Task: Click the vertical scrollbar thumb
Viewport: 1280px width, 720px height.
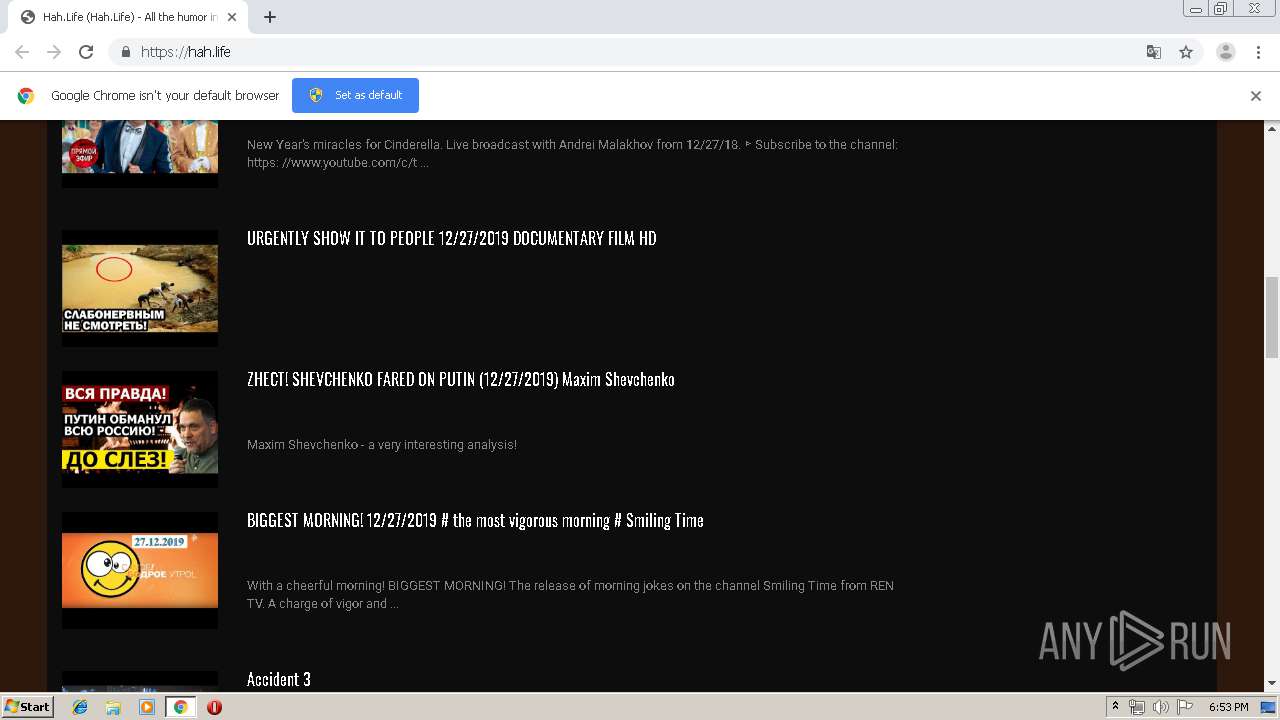Action: coord(1272,317)
